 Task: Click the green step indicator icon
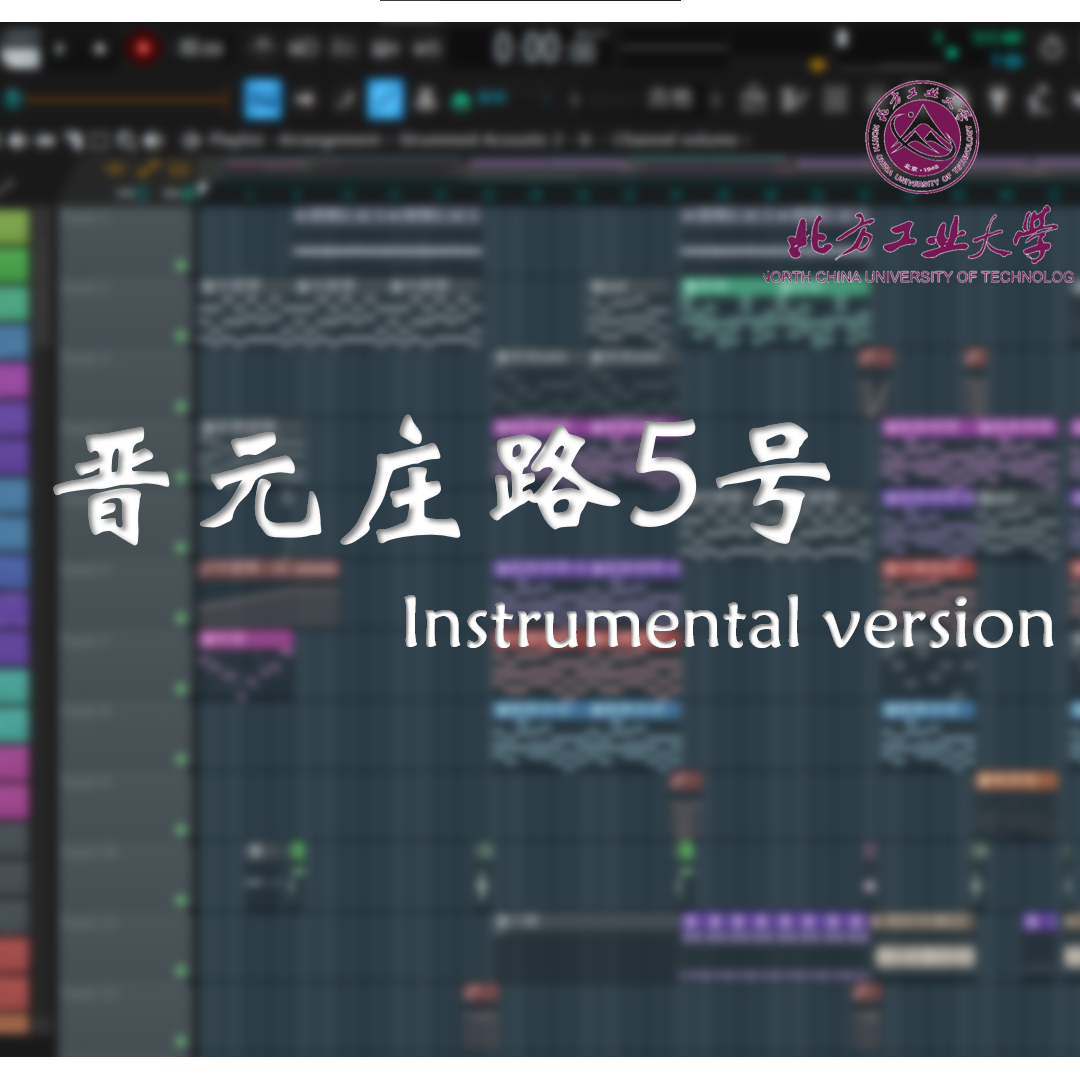tap(460, 102)
